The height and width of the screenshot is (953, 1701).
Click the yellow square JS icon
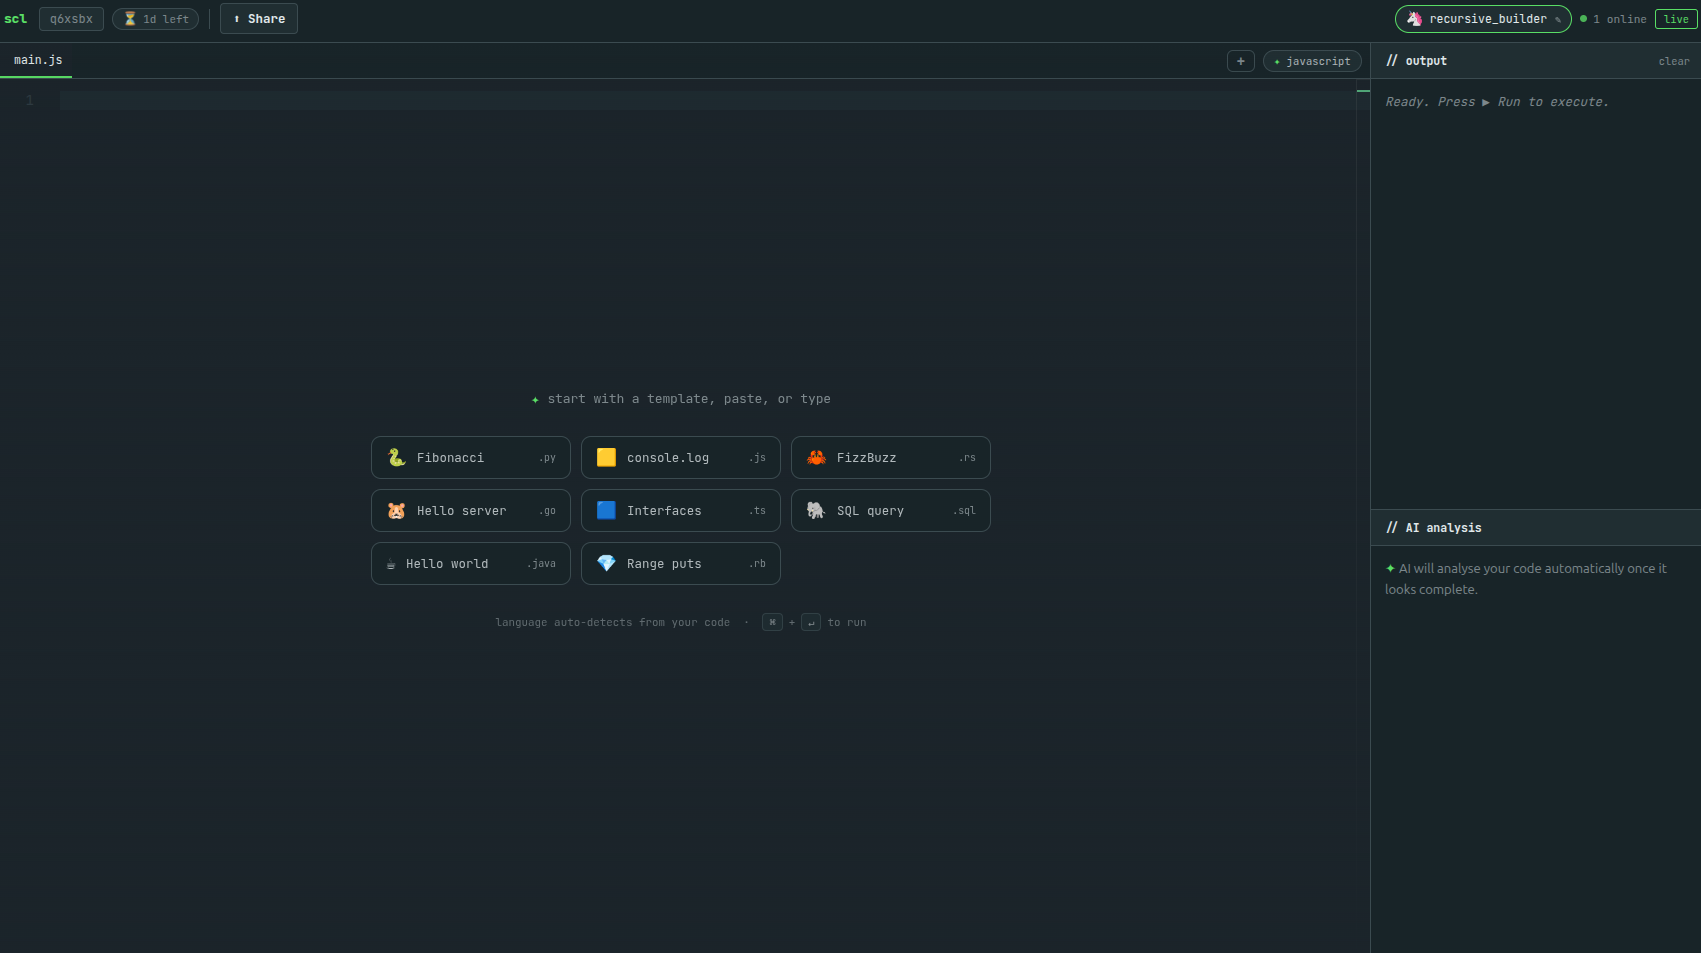tap(606, 457)
